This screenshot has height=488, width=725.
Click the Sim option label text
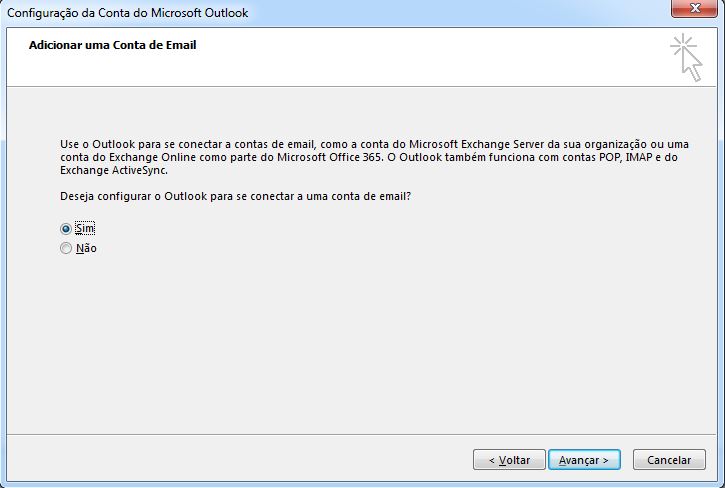(84, 229)
